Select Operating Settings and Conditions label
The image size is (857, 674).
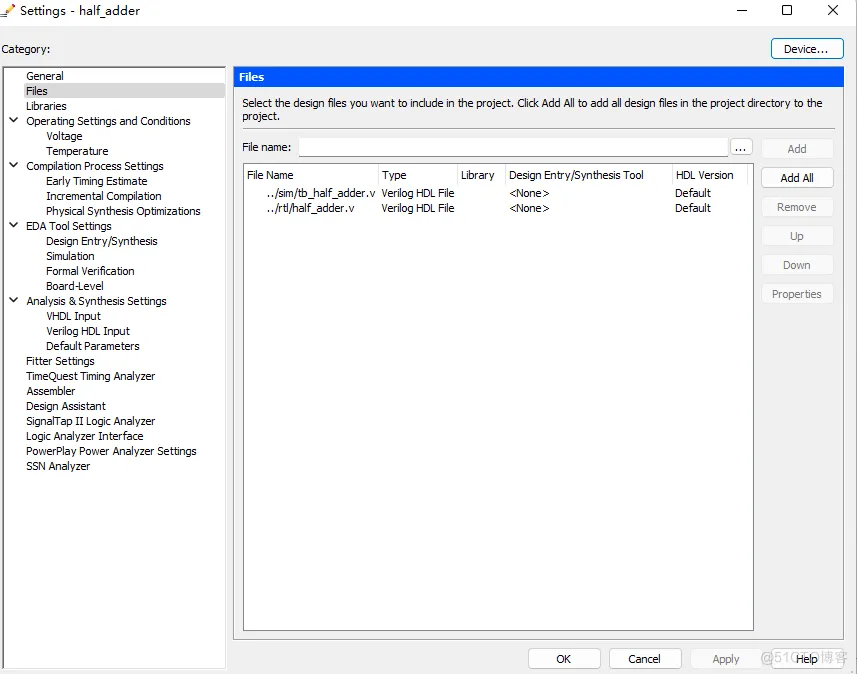pyautogui.click(x=108, y=121)
